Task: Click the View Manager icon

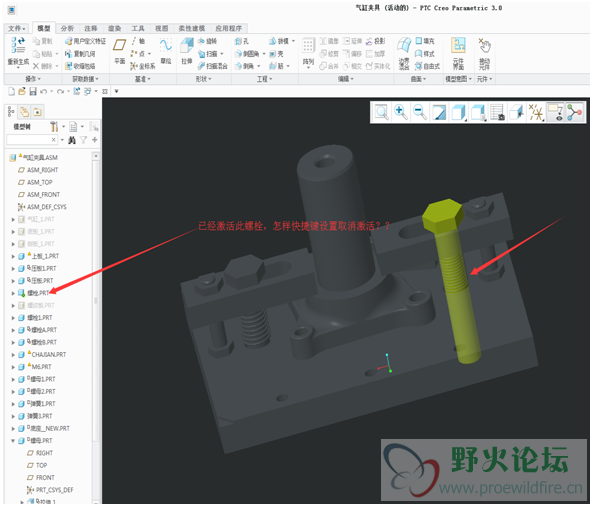Action: click(498, 112)
